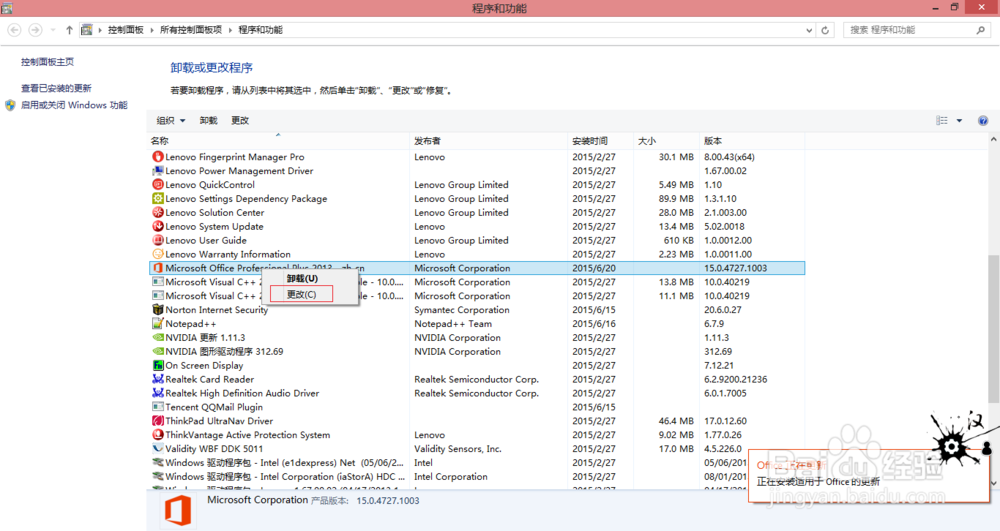This screenshot has height=531, width=1000.
Task: Select the Windows 驱动程序包 Intel Corporation (iaStorA) row
Action: [477, 477]
